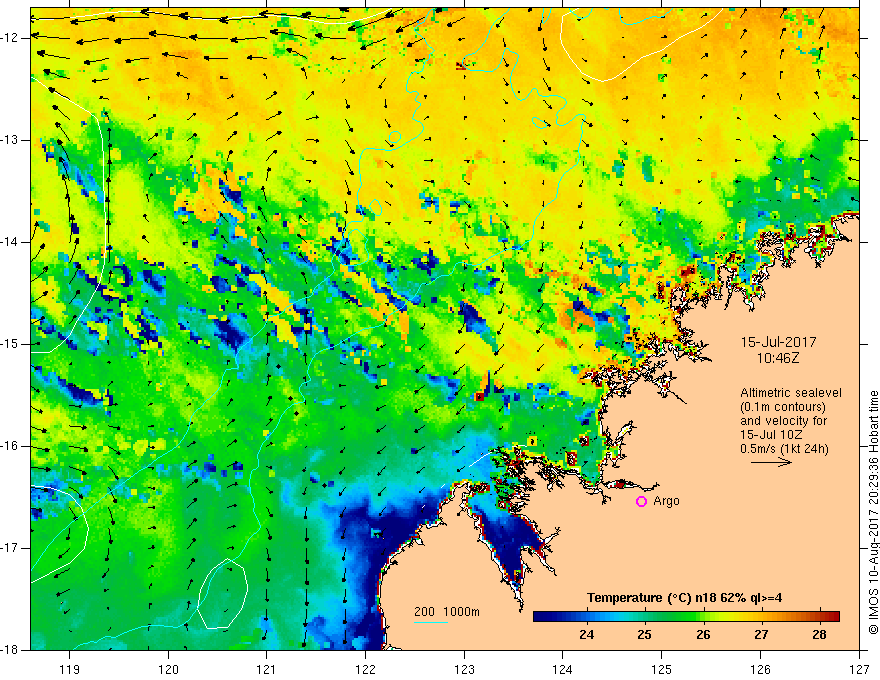Image resolution: width=880 pixels, height=680 pixels.
Task: Click the '(0.1m contours)' legend text
Action: 782,407
